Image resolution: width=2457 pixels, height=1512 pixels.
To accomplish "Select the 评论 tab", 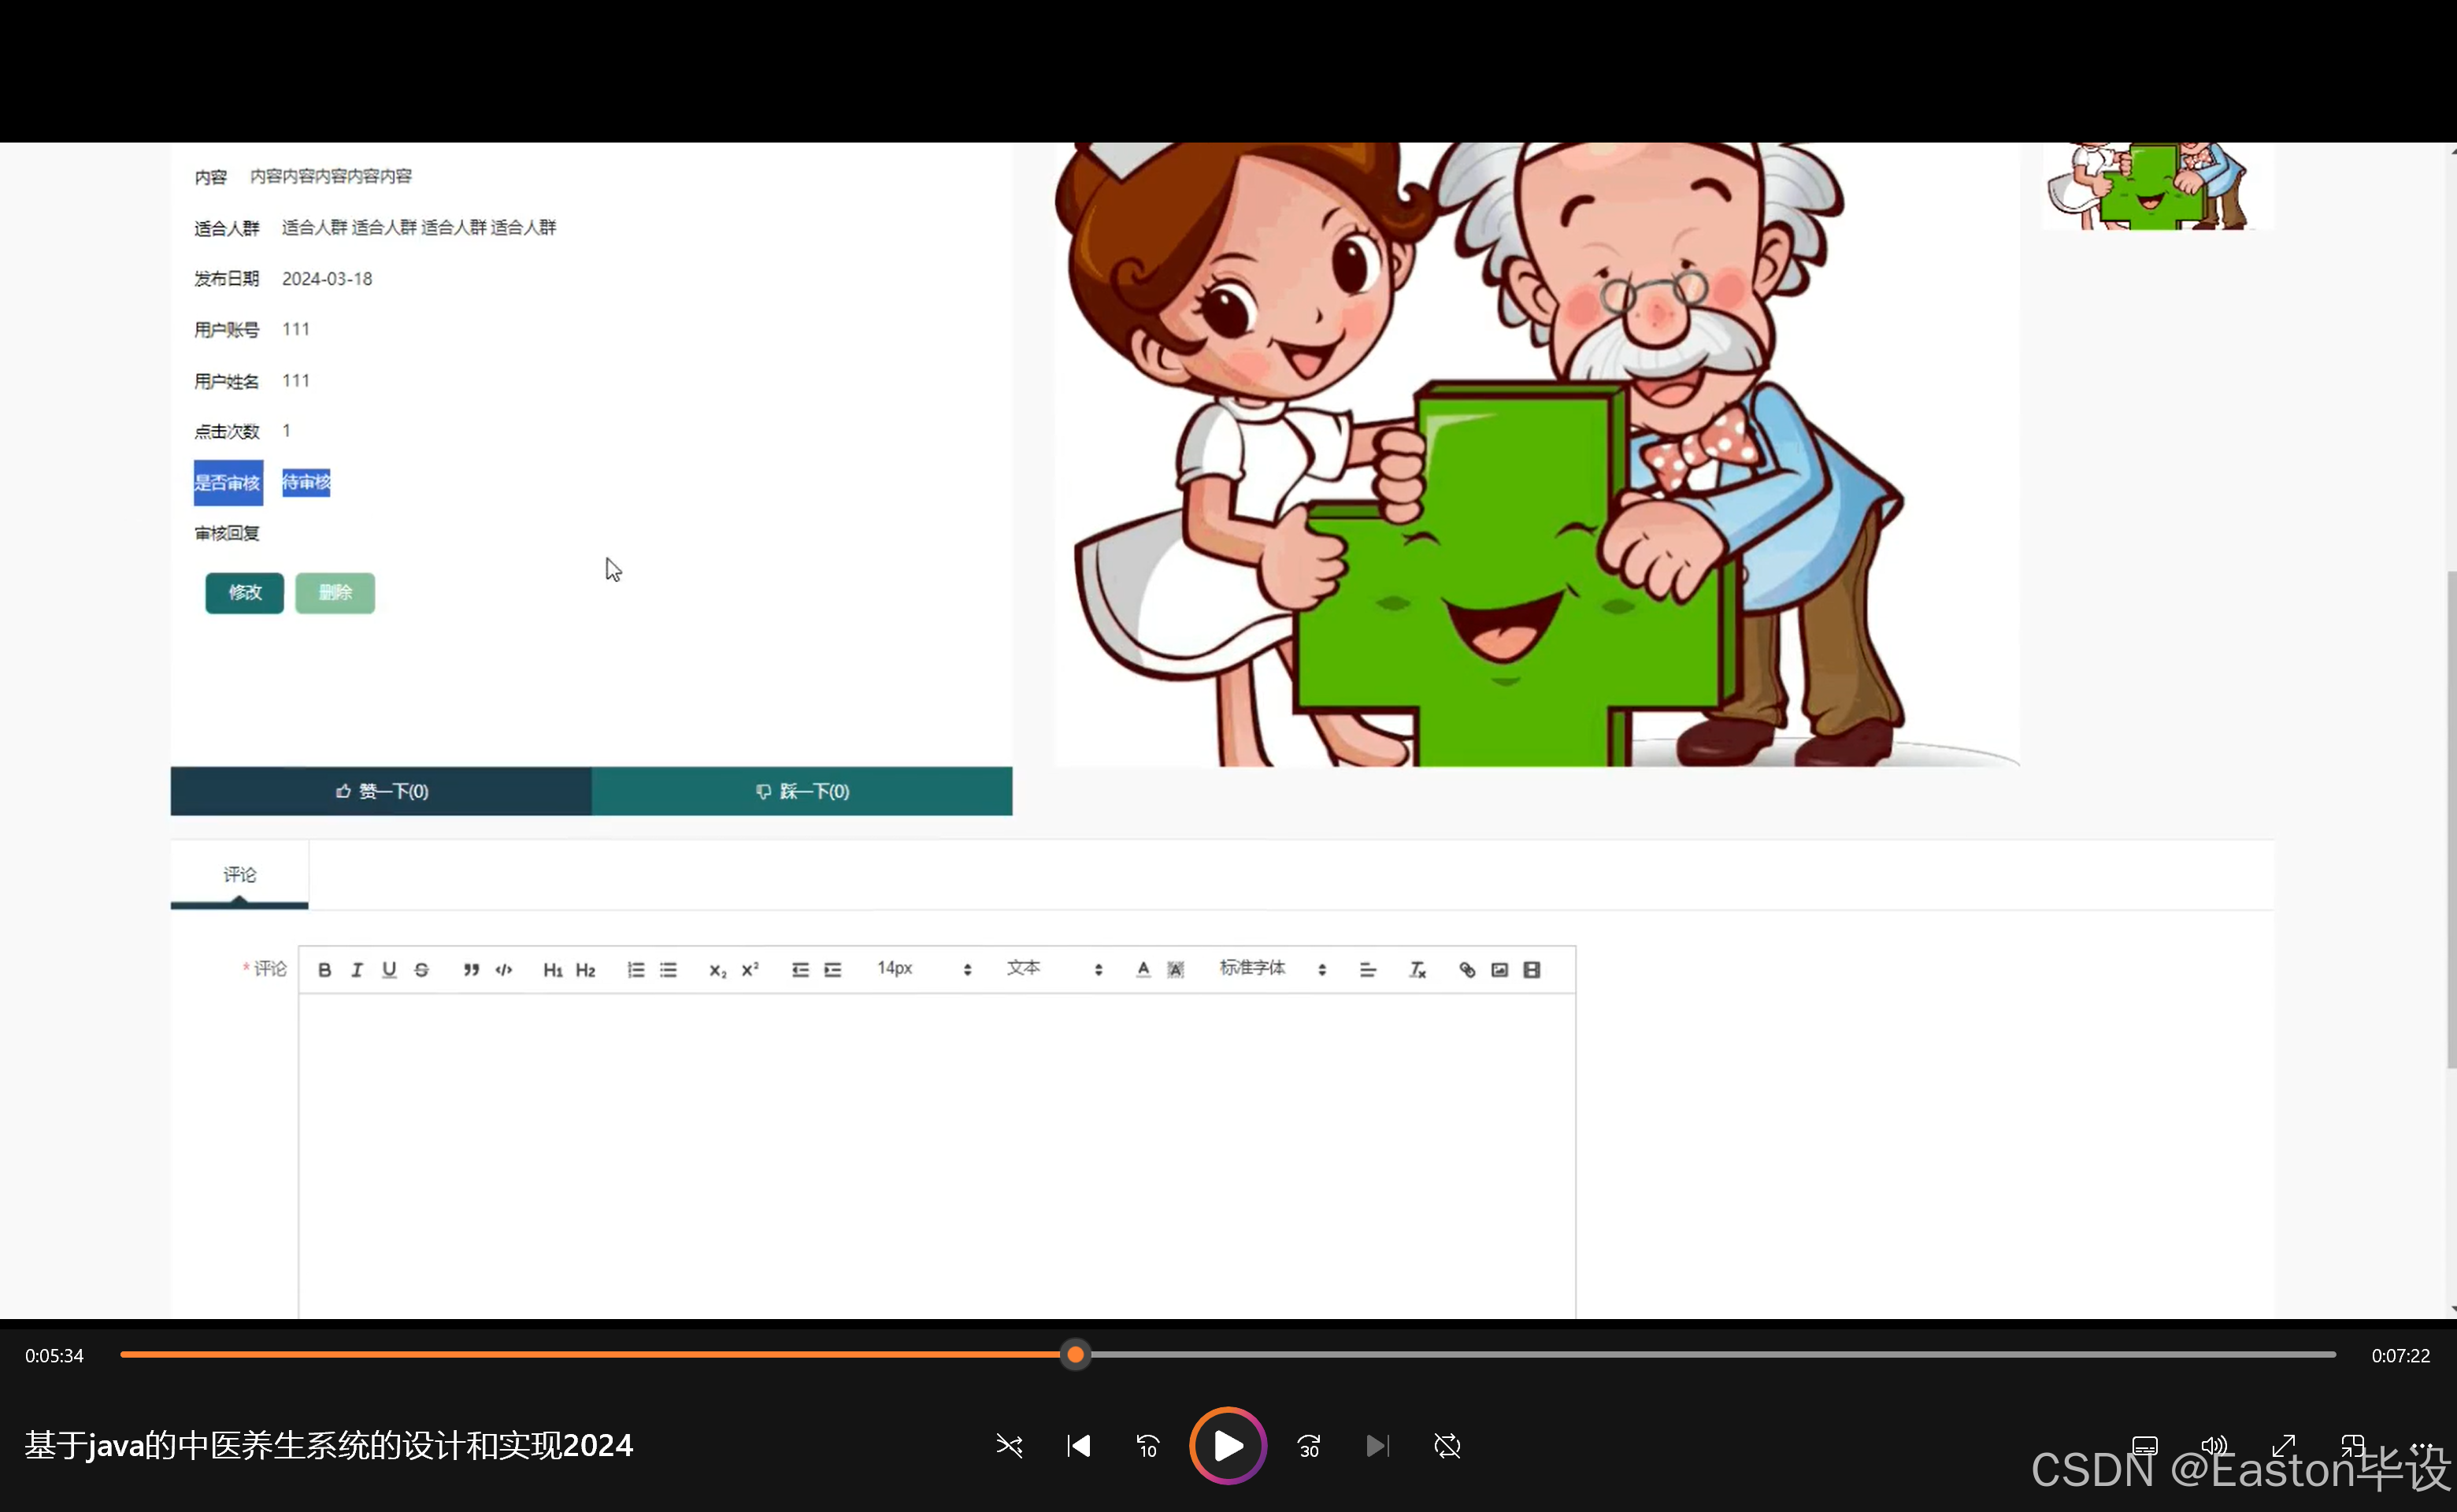I will 239,875.
